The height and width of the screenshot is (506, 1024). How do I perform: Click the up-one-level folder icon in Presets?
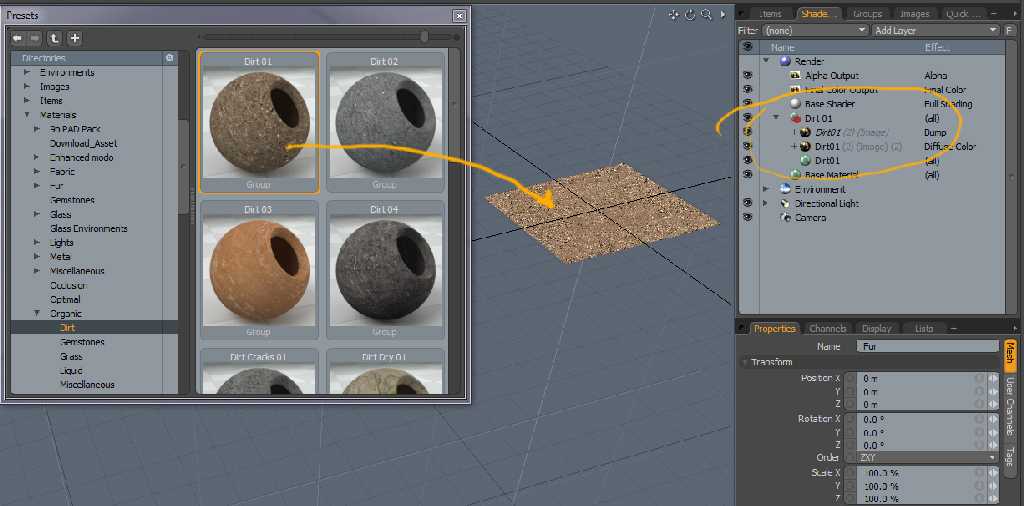pos(54,38)
